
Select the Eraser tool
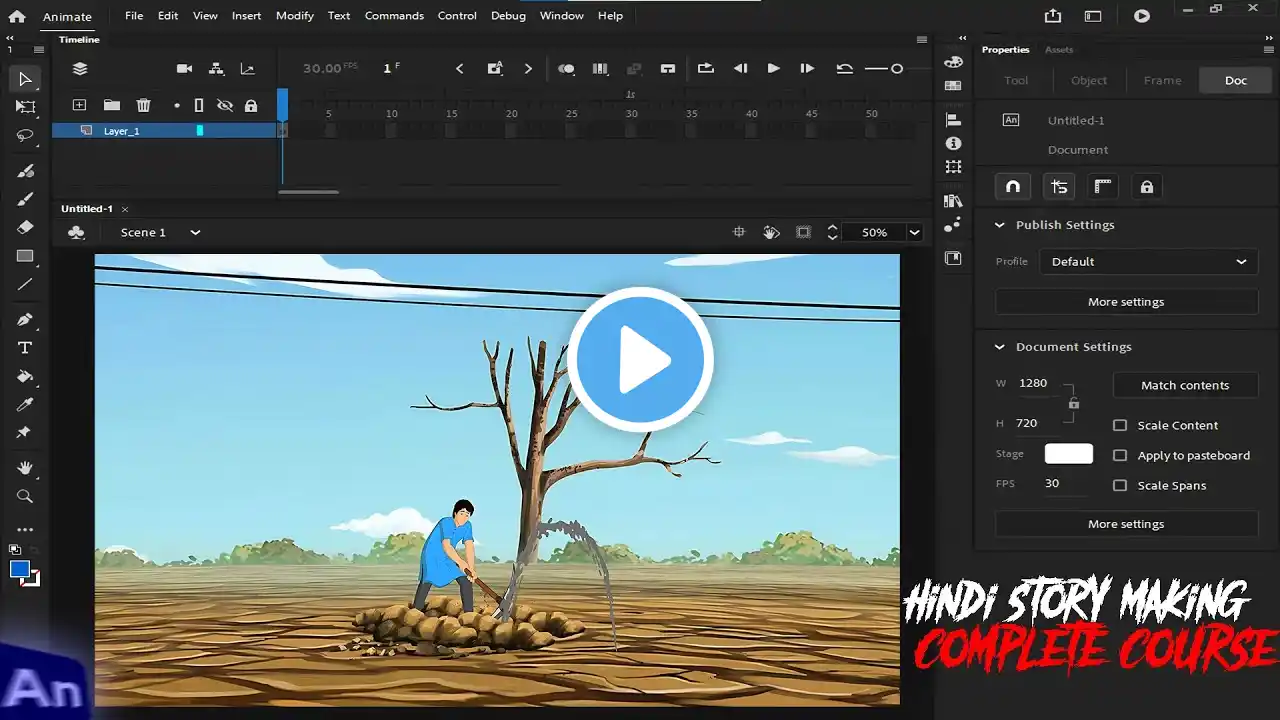pyautogui.click(x=25, y=227)
